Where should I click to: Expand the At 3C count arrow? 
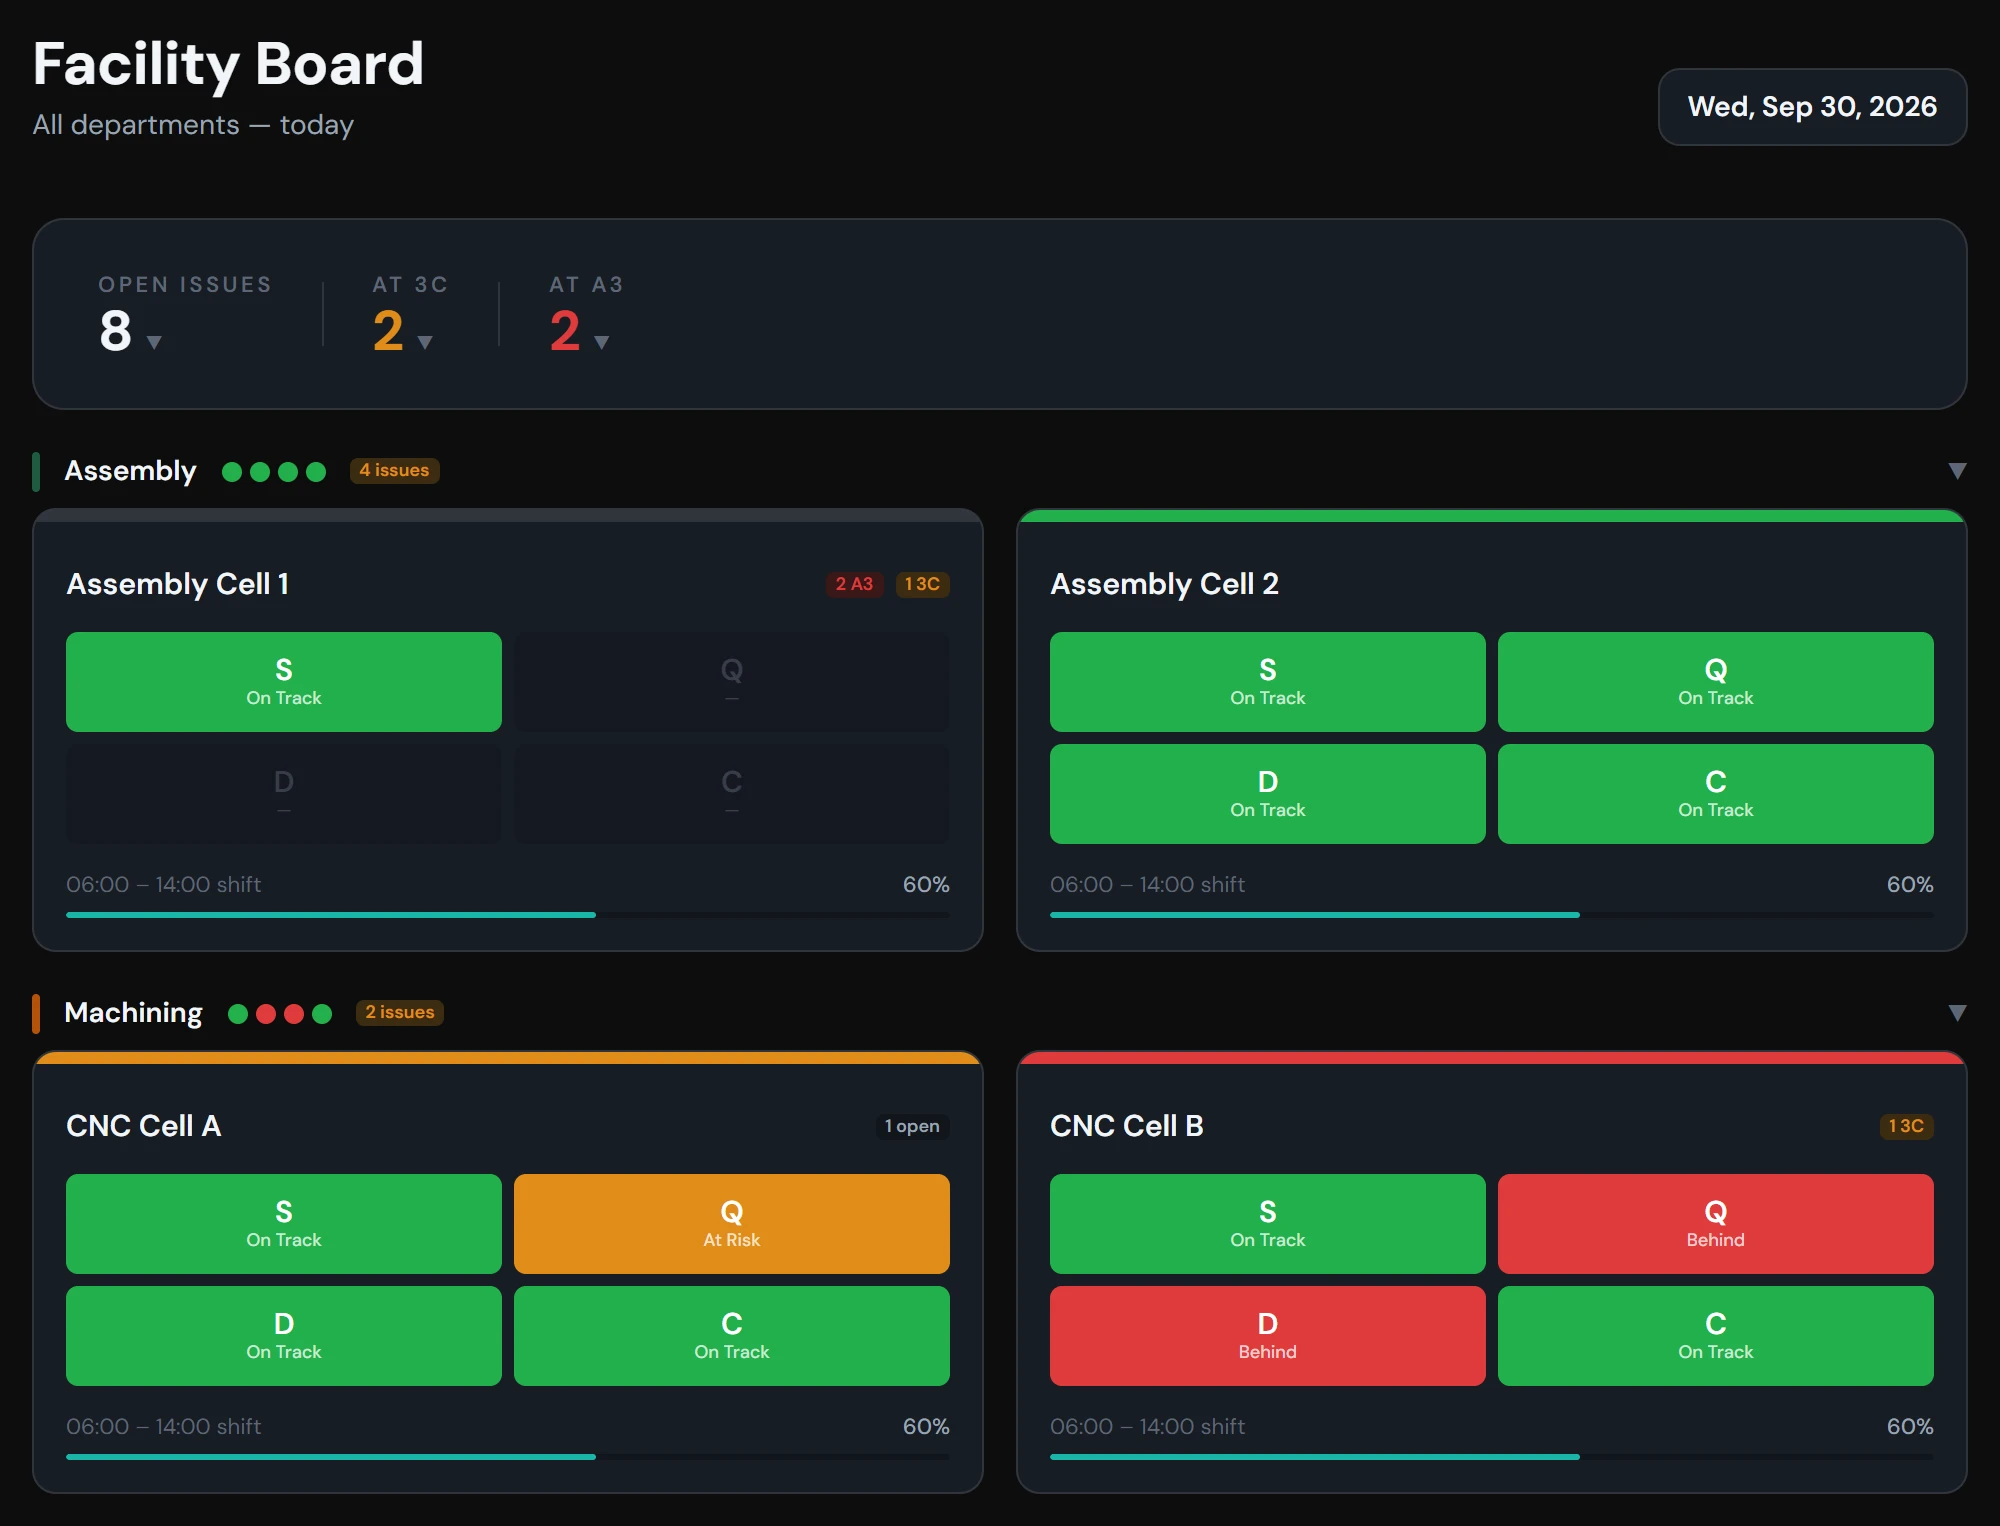[x=425, y=342]
